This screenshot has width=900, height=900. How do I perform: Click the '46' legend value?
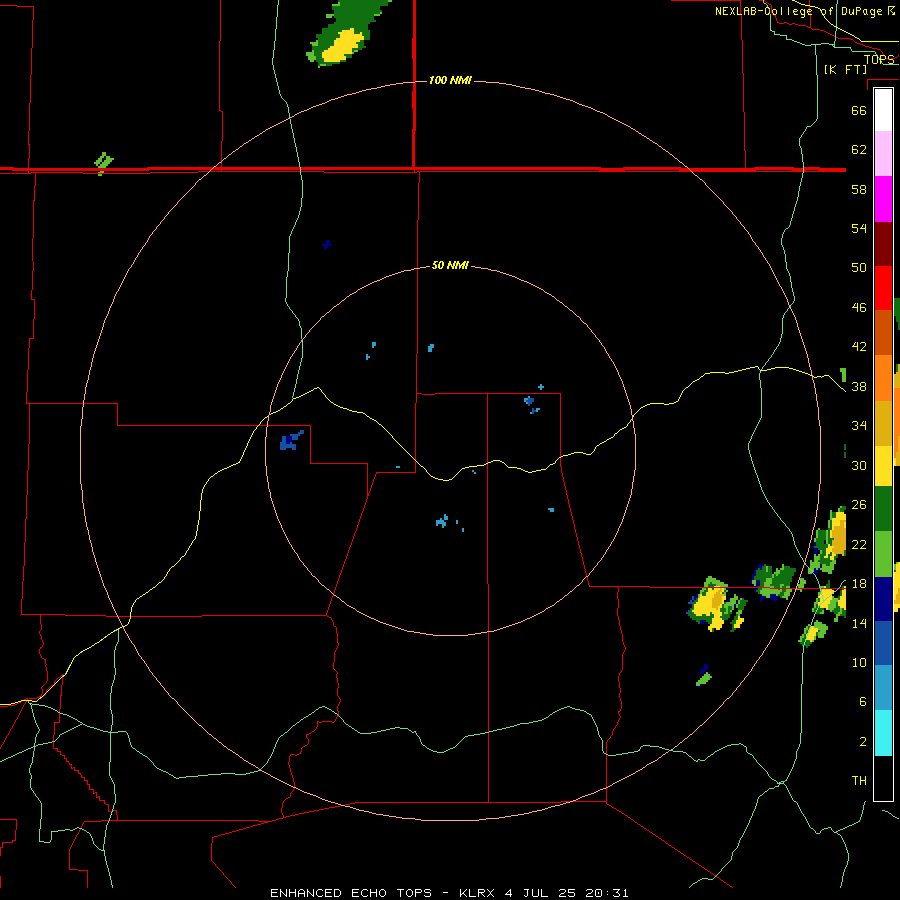pyautogui.click(x=859, y=308)
